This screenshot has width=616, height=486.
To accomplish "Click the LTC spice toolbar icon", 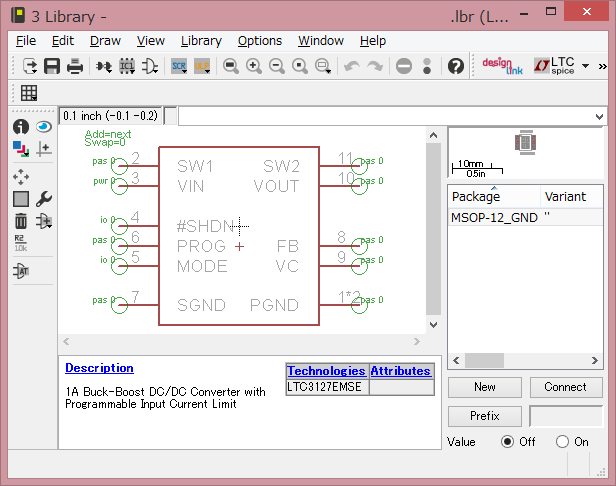I will point(554,66).
